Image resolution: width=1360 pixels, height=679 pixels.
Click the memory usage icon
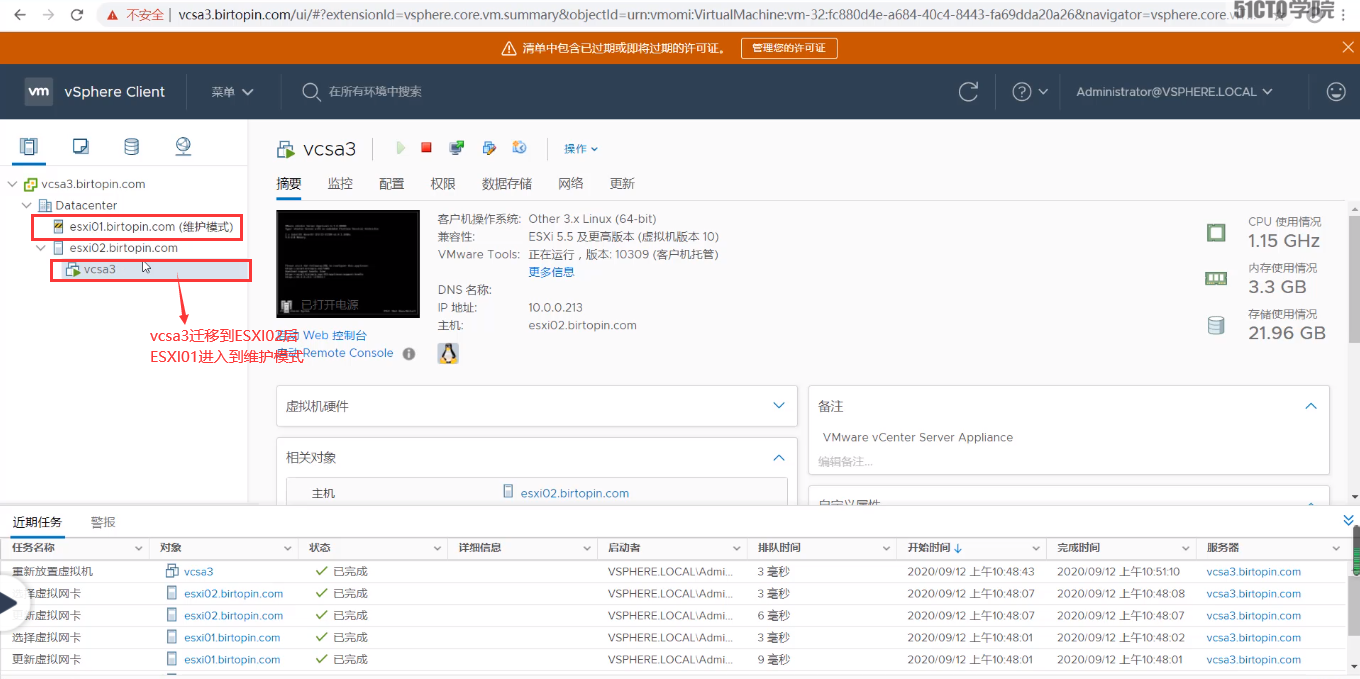click(x=1216, y=279)
